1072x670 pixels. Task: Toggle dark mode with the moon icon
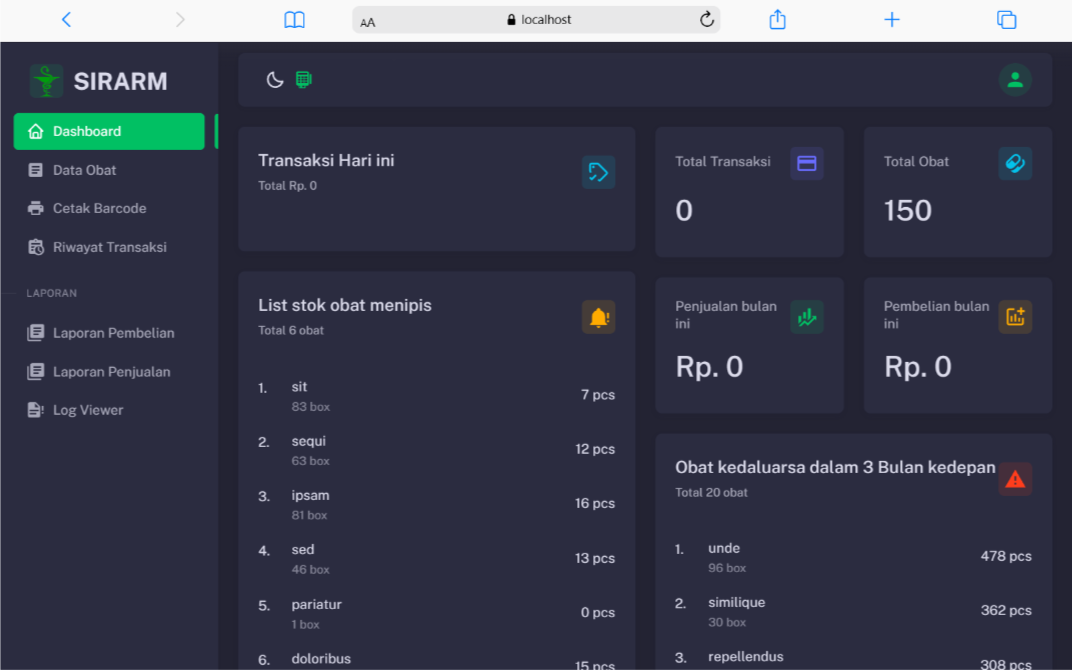[x=275, y=80]
